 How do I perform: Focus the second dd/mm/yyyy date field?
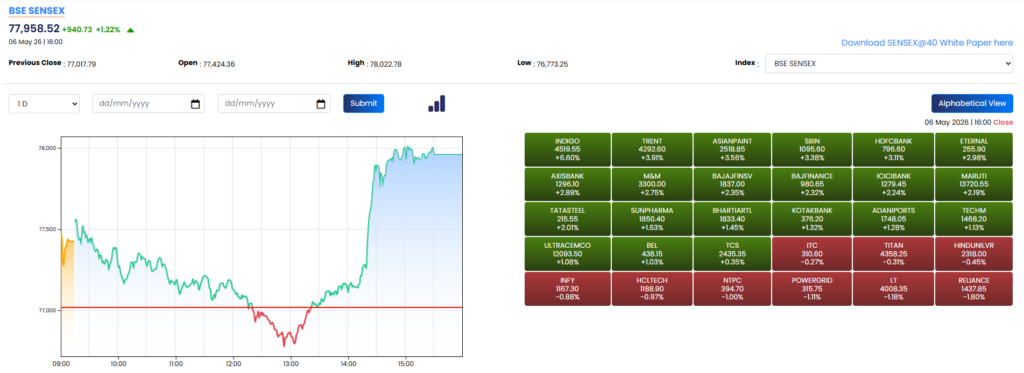point(274,104)
